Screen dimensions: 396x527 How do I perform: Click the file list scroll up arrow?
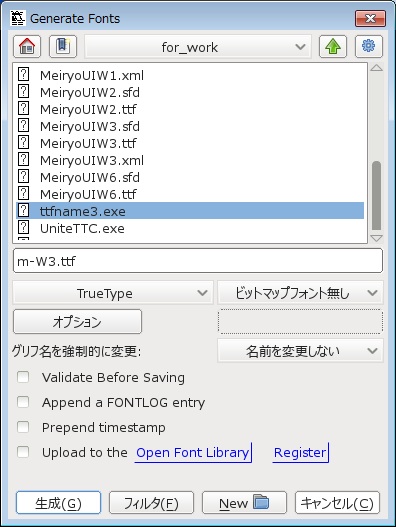[376, 68]
